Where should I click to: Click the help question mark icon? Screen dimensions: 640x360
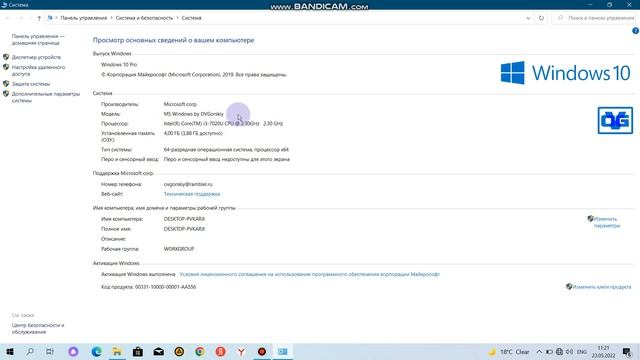pos(636,31)
